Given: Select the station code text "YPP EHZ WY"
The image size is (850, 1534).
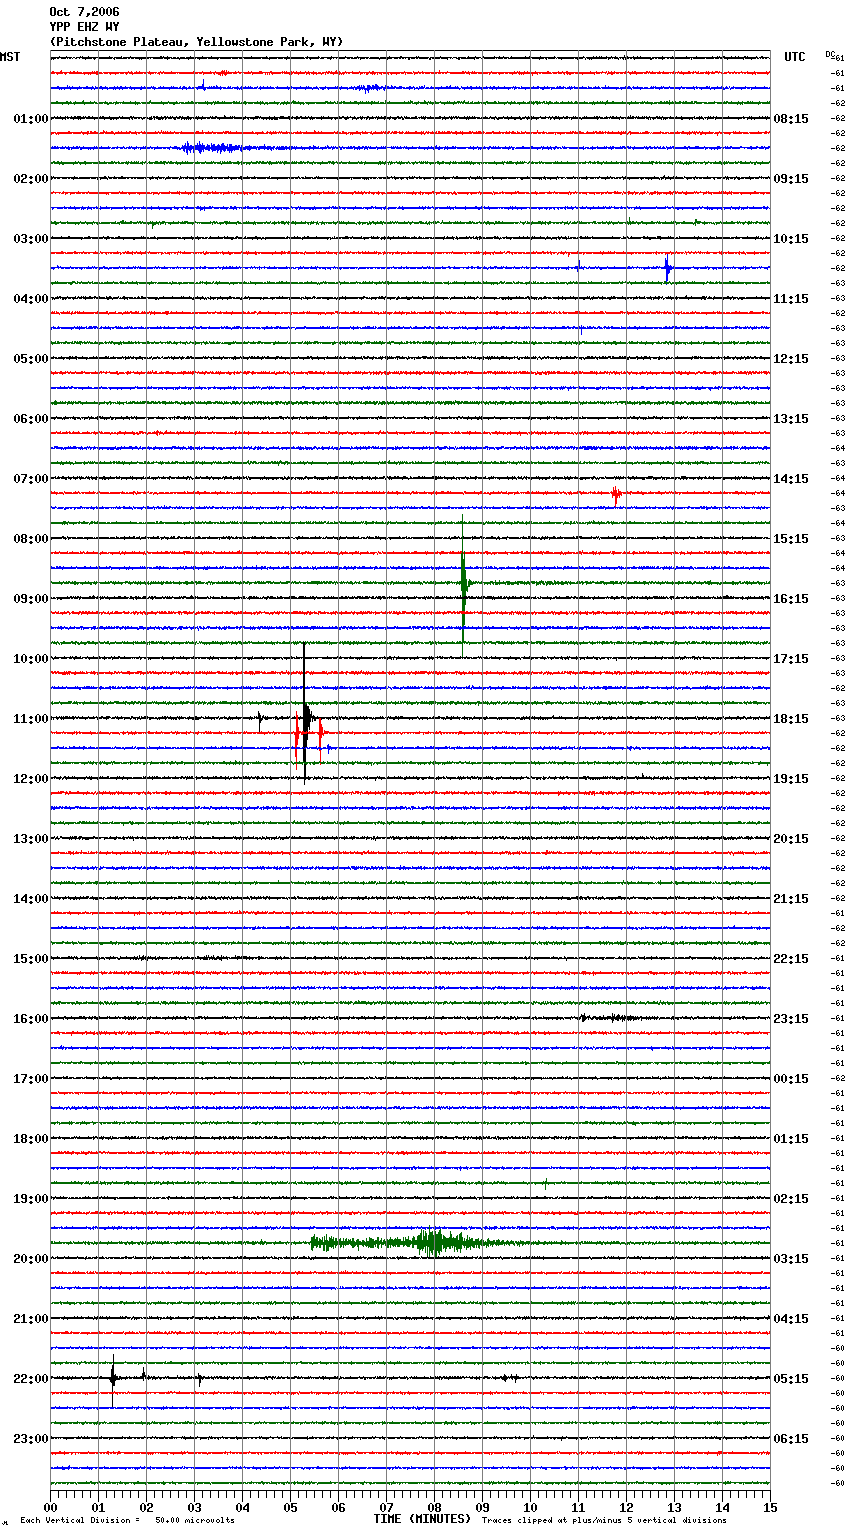Looking at the screenshot, I should pos(84,27).
